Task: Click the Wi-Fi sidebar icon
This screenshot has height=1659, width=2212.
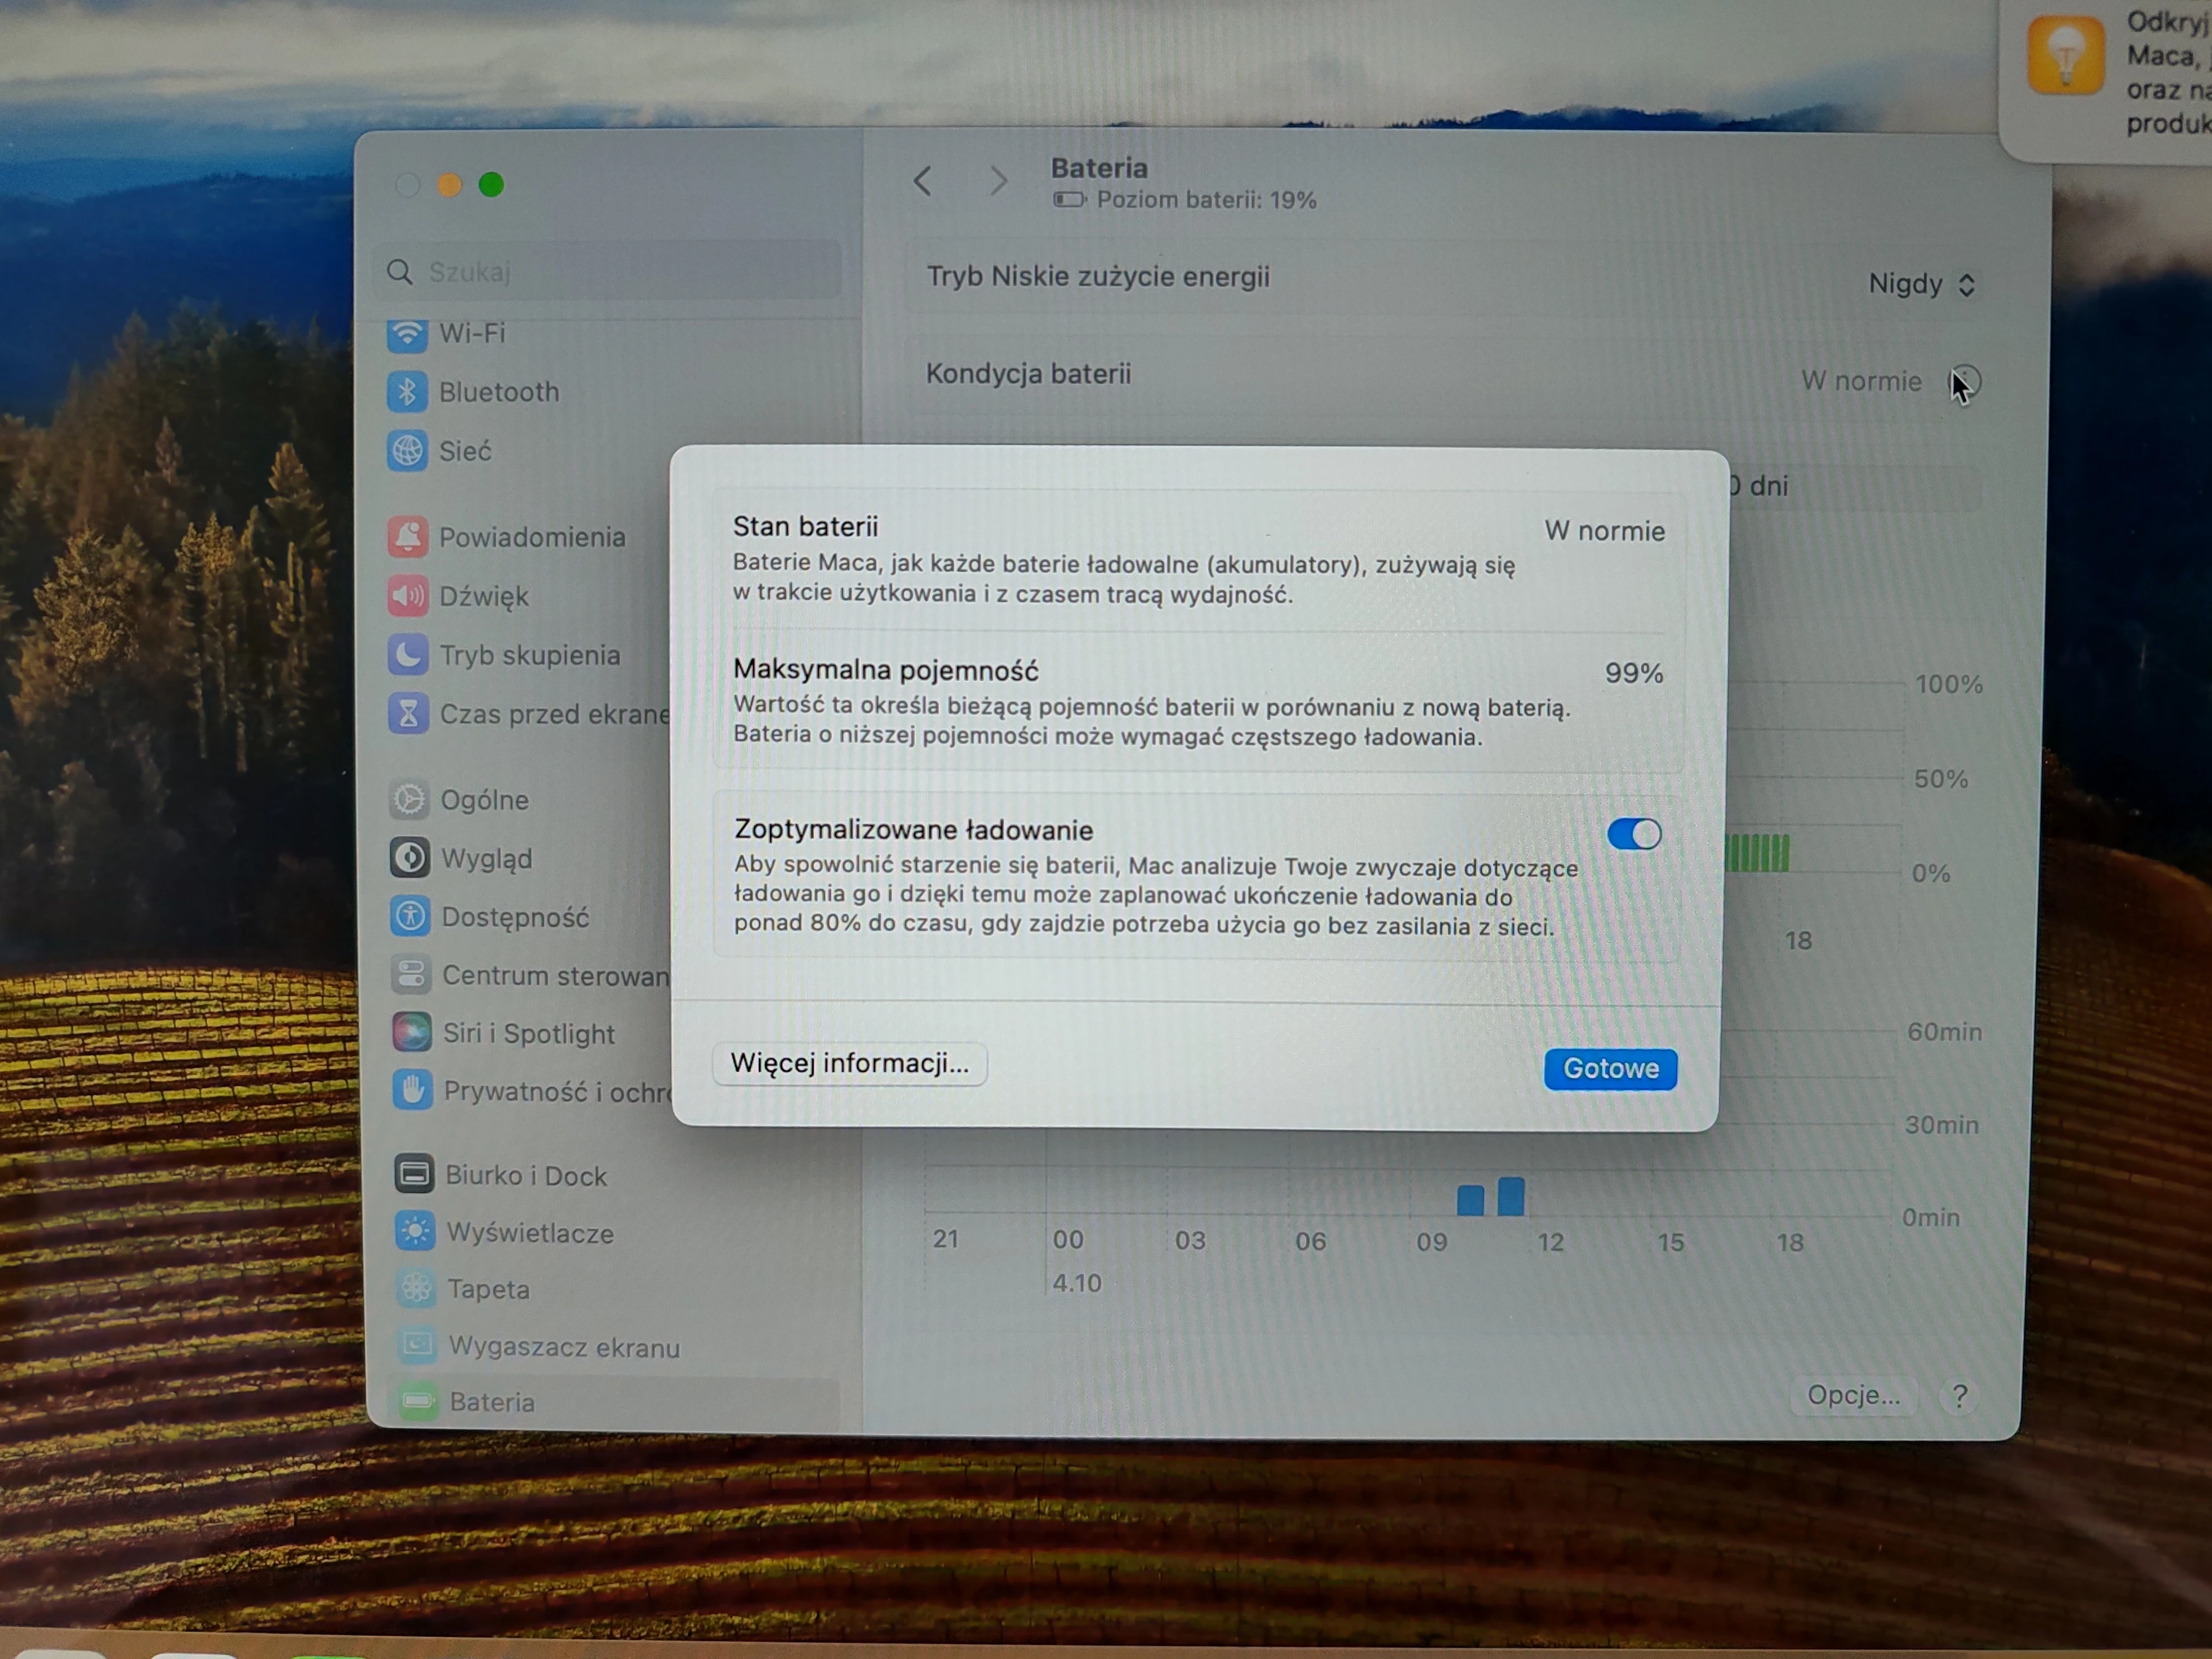Action: click(x=407, y=334)
